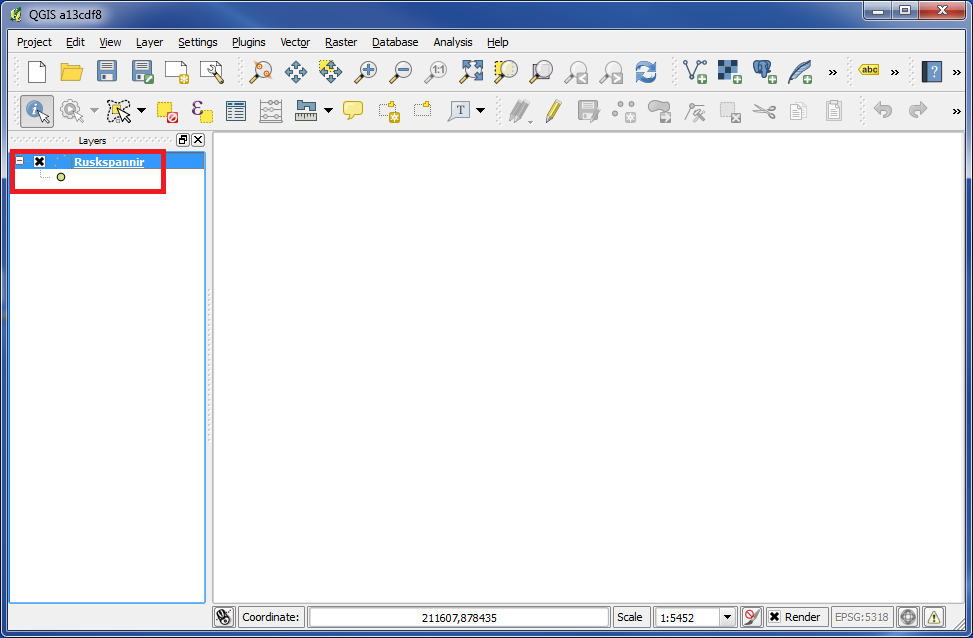This screenshot has height=638, width=973.
Task: Close the Layers panel
Action: click(x=198, y=140)
